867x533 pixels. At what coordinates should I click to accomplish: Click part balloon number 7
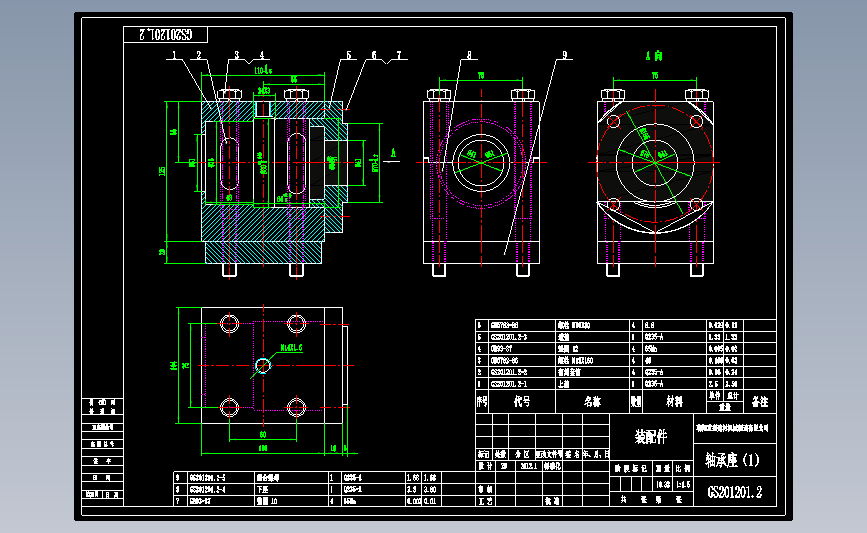coord(399,55)
